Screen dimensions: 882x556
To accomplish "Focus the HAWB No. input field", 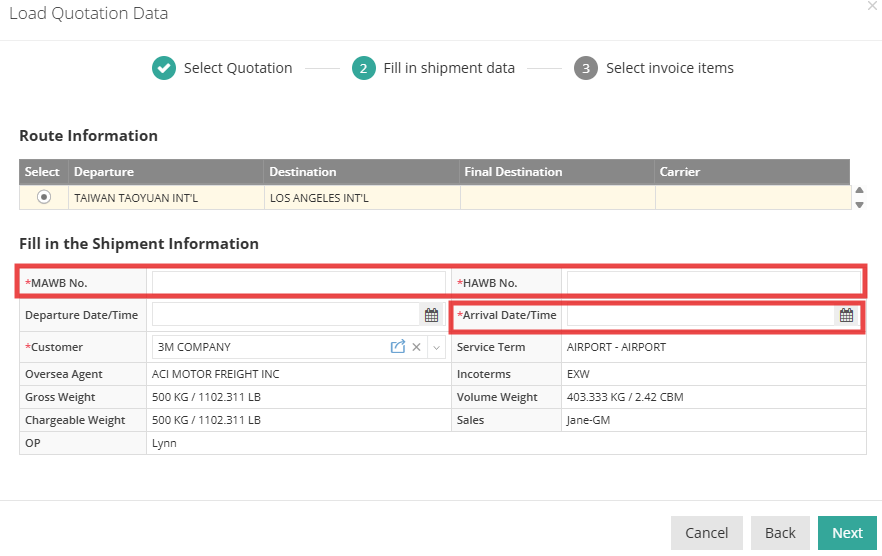I will coord(713,283).
